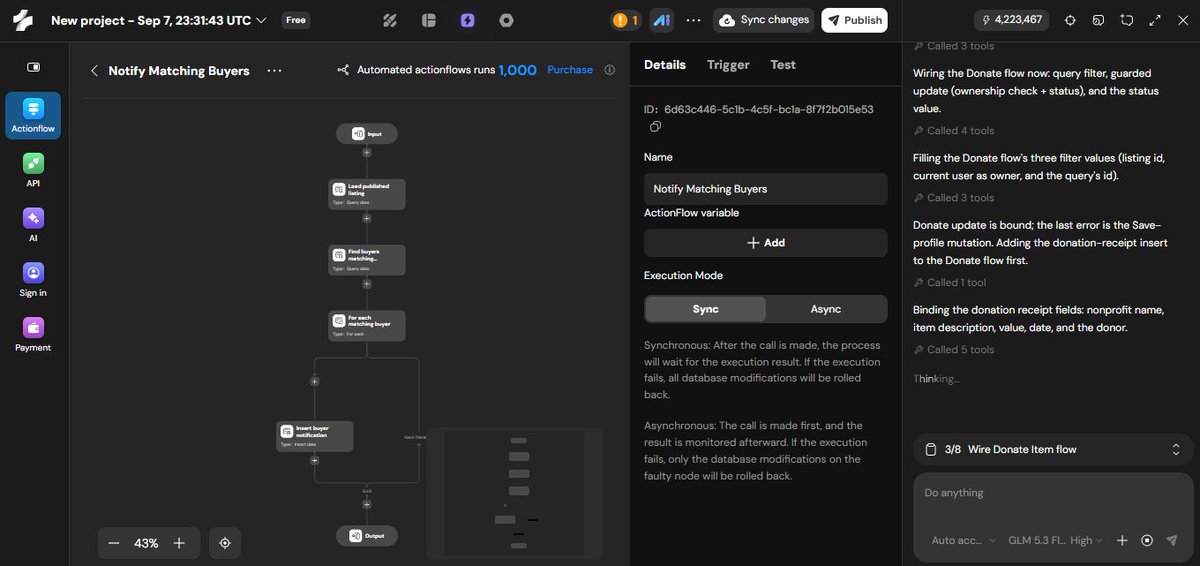
Task: Select the Output node
Action: click(x=366, y=536)
